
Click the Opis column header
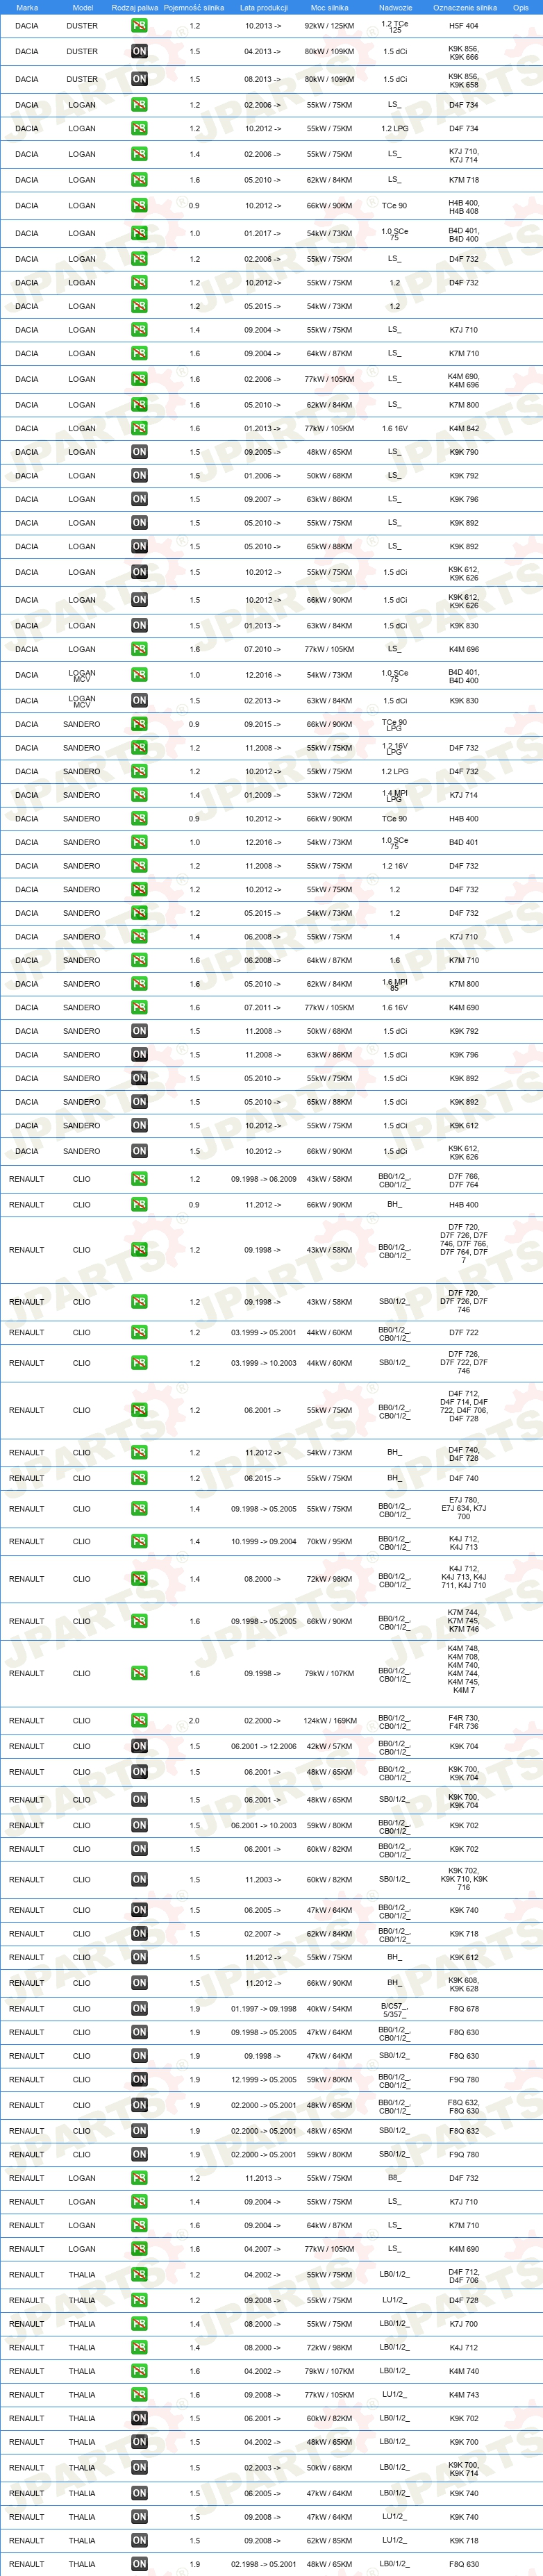point(520,7)
